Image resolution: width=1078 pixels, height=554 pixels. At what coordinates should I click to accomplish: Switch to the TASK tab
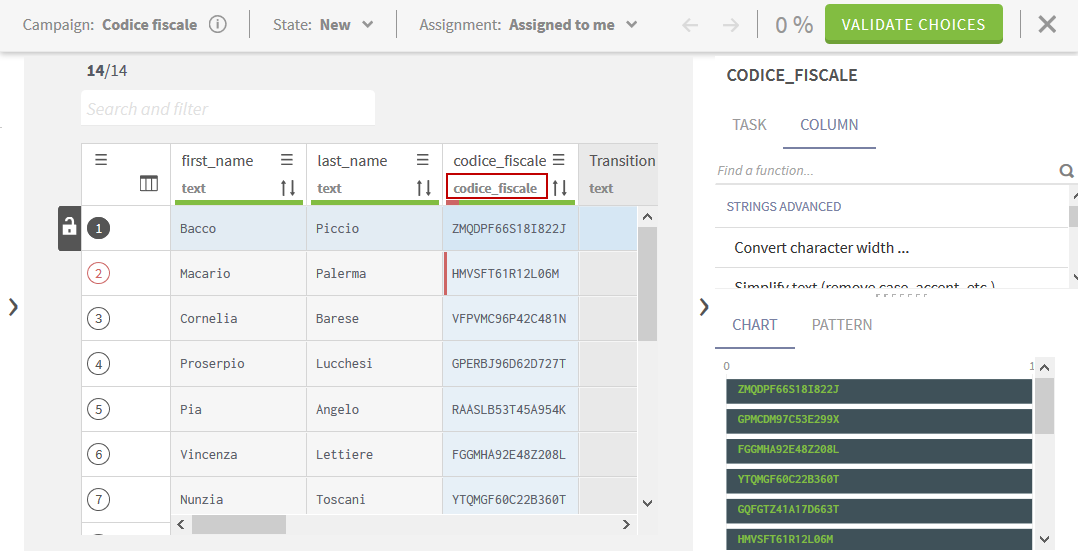(749, 125)
